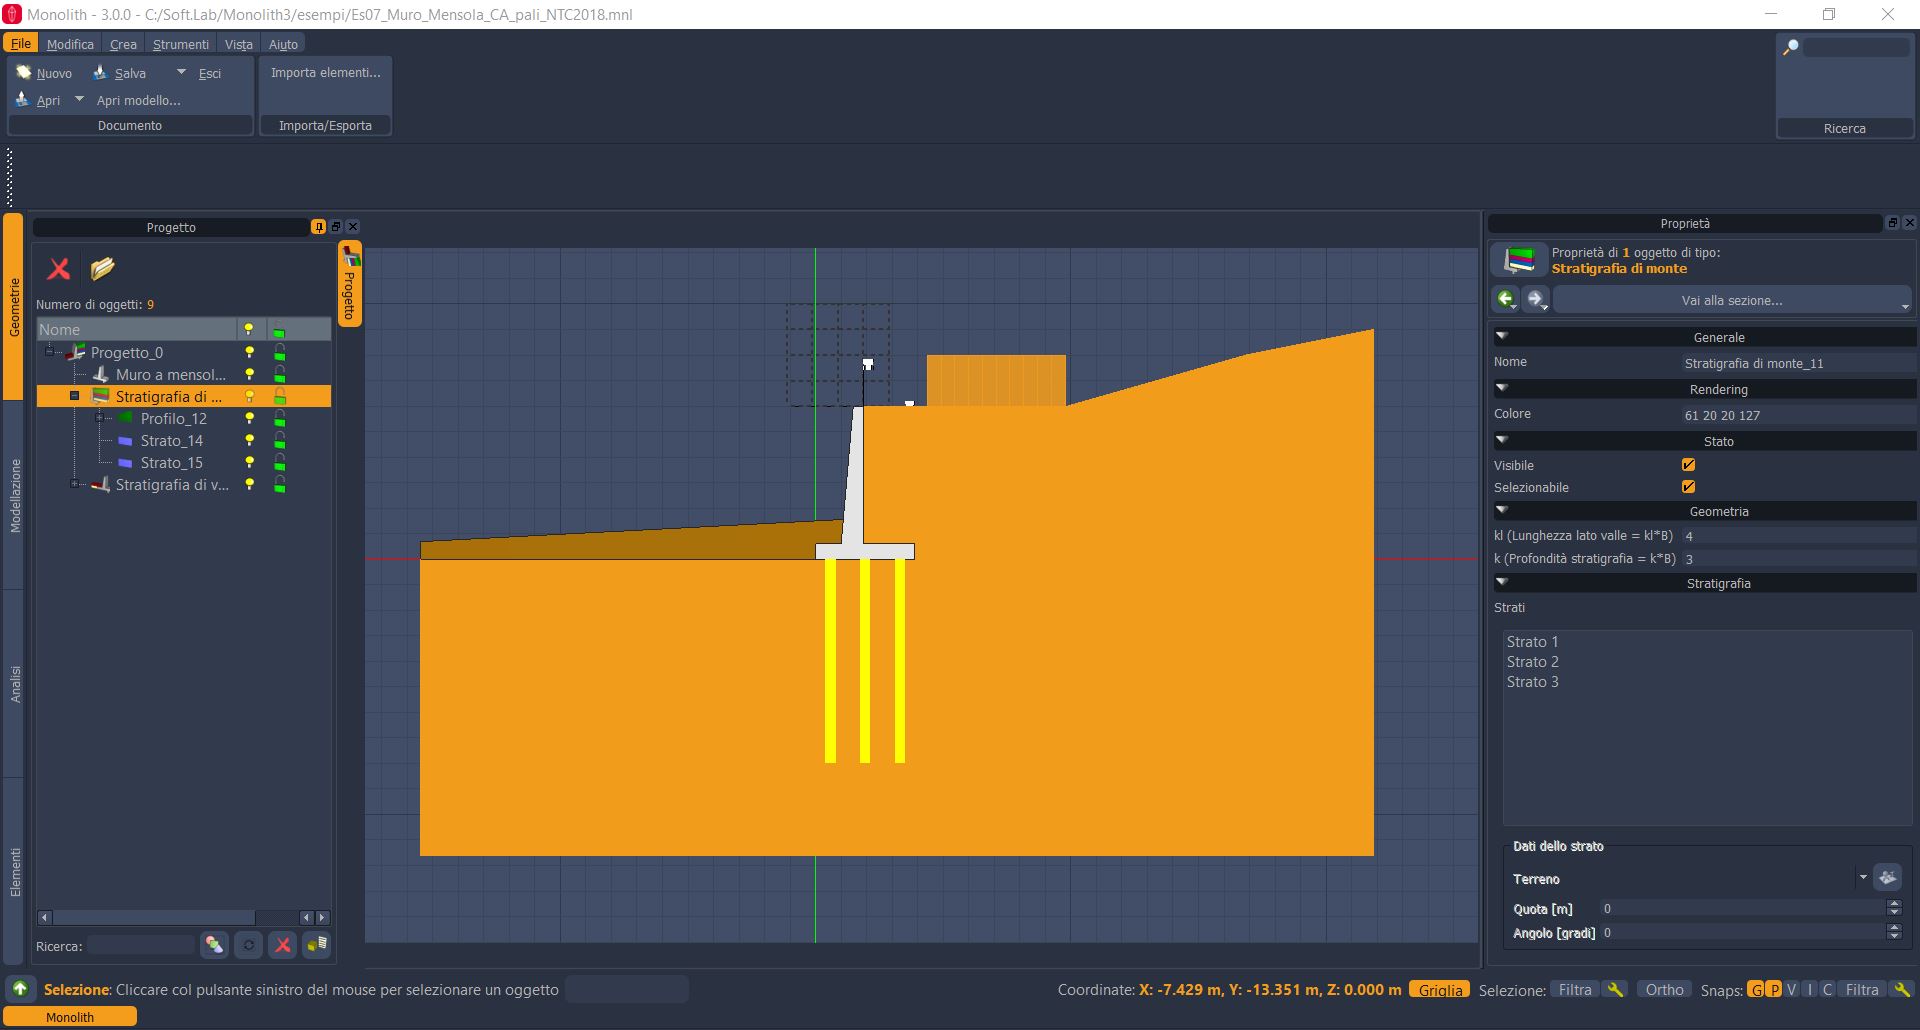
Task: Toggle visibility bulb for Progetto_0
Action: click(249, 352)
